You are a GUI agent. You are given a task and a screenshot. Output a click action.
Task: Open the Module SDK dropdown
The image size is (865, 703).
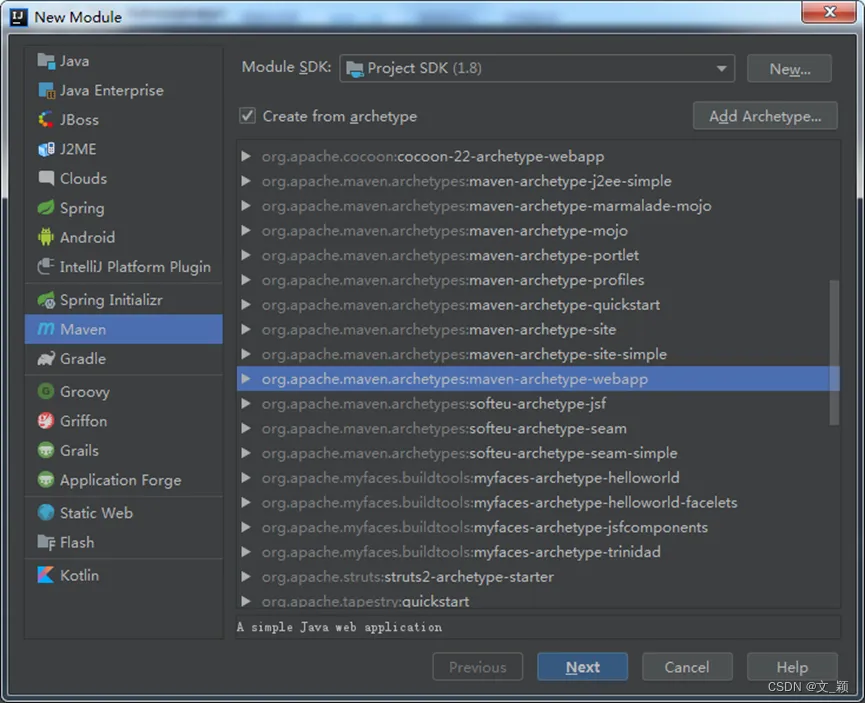[537, 68]
